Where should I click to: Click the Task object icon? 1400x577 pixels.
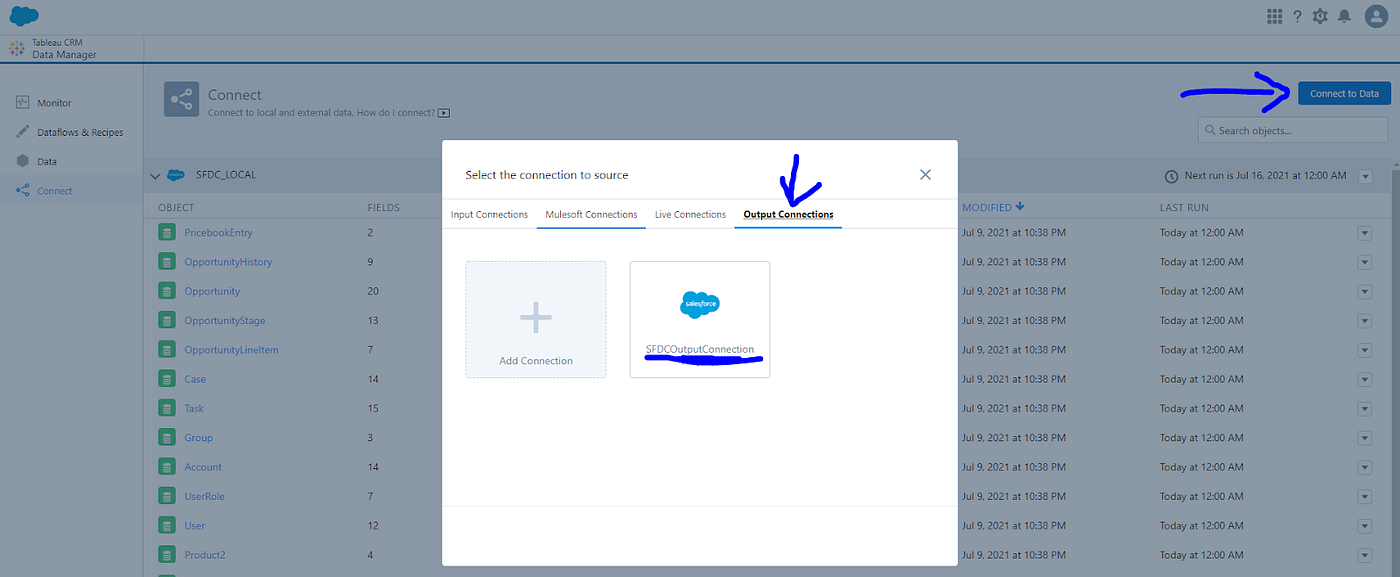coord(166,408)
